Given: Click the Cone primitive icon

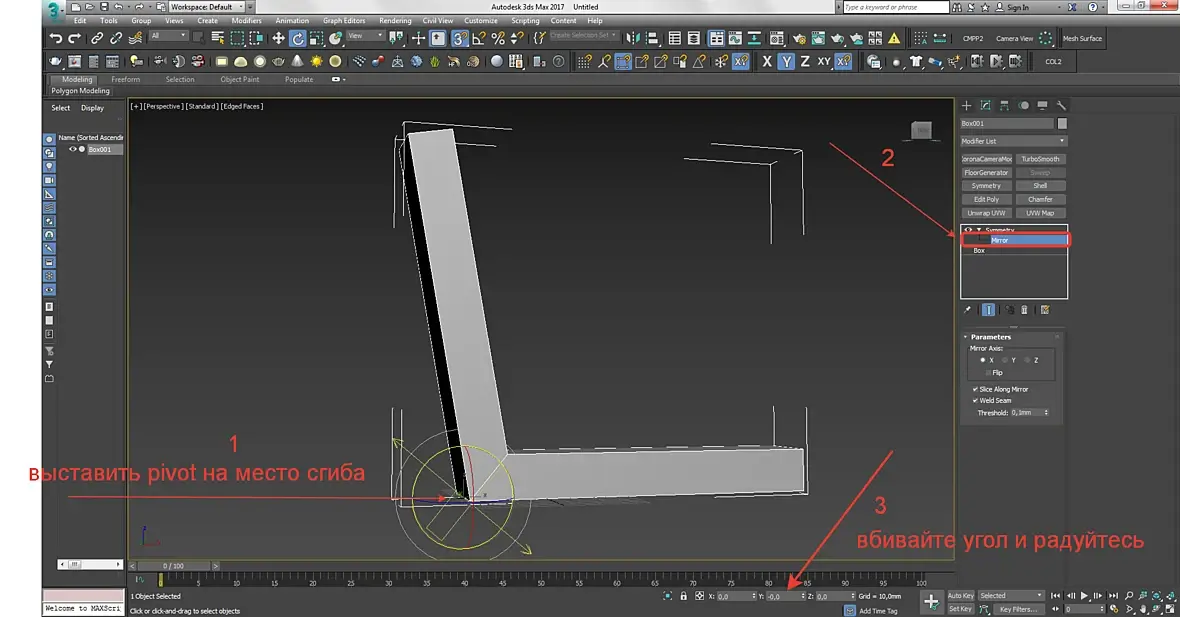Looking at the screenshot, I should 297,62.
